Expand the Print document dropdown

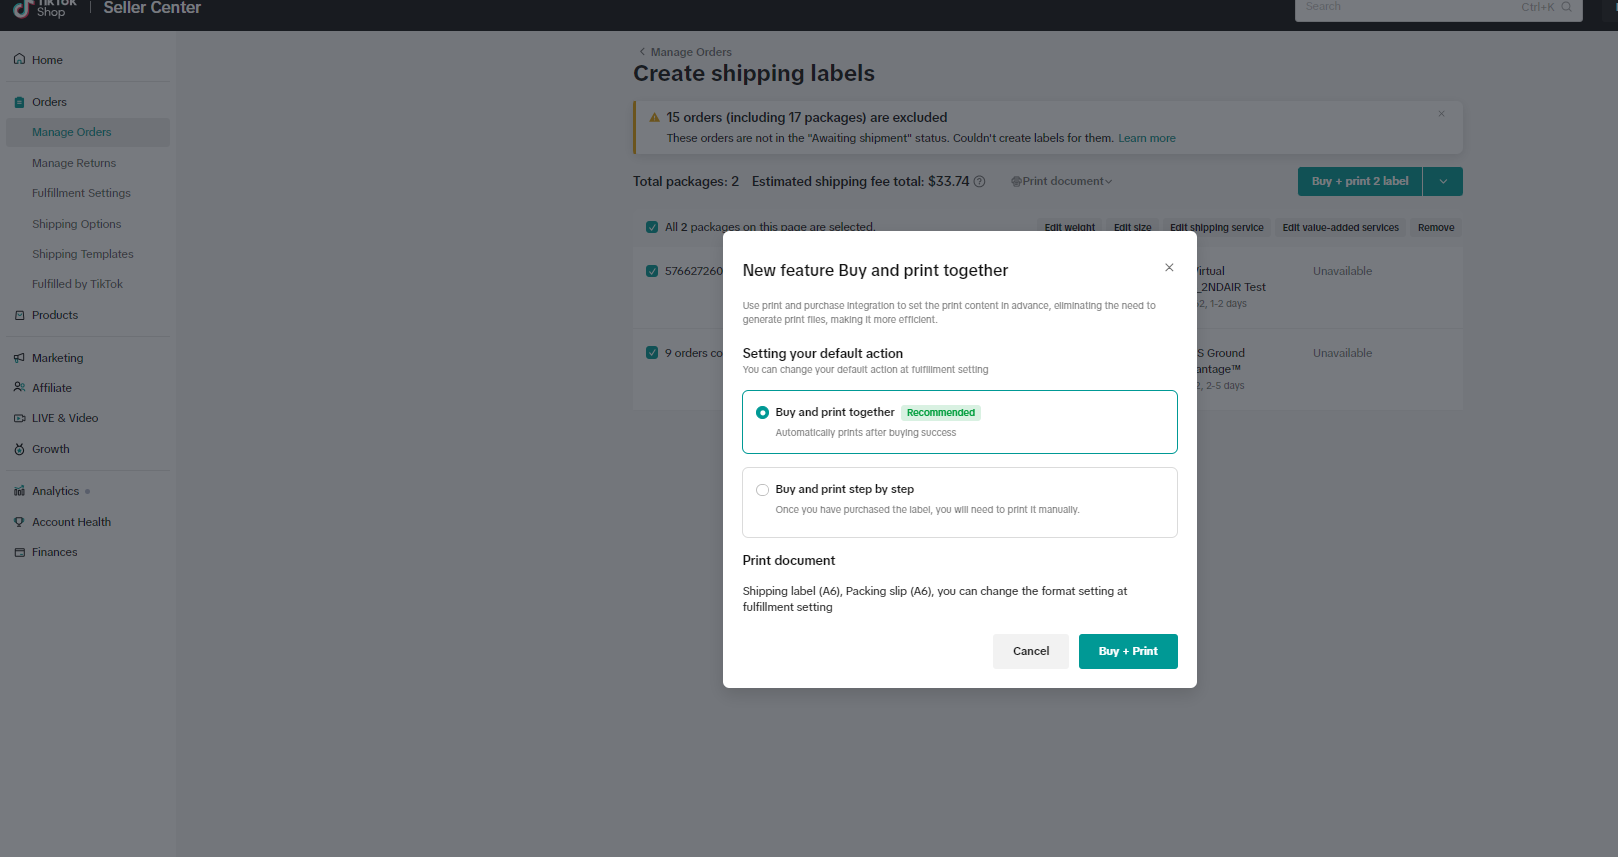tap(1062, 181)
